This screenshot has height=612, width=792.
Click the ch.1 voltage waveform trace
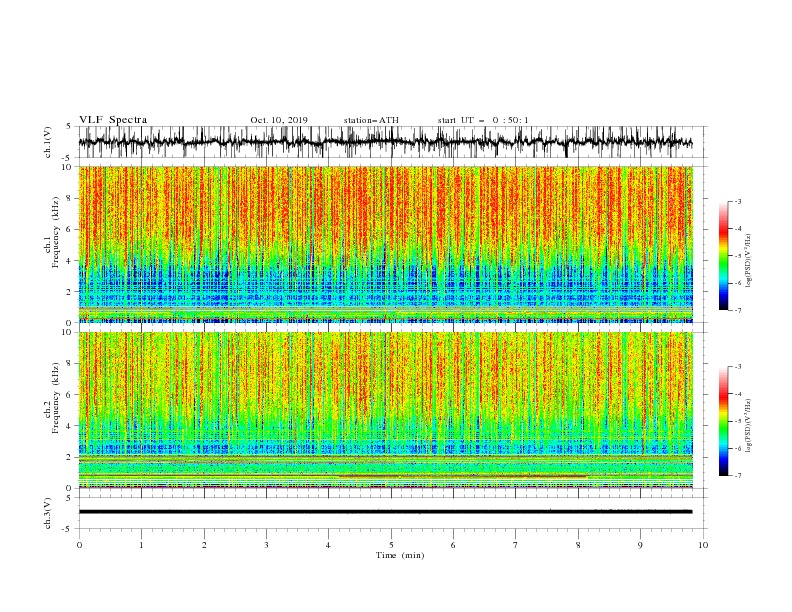(385, 142)
